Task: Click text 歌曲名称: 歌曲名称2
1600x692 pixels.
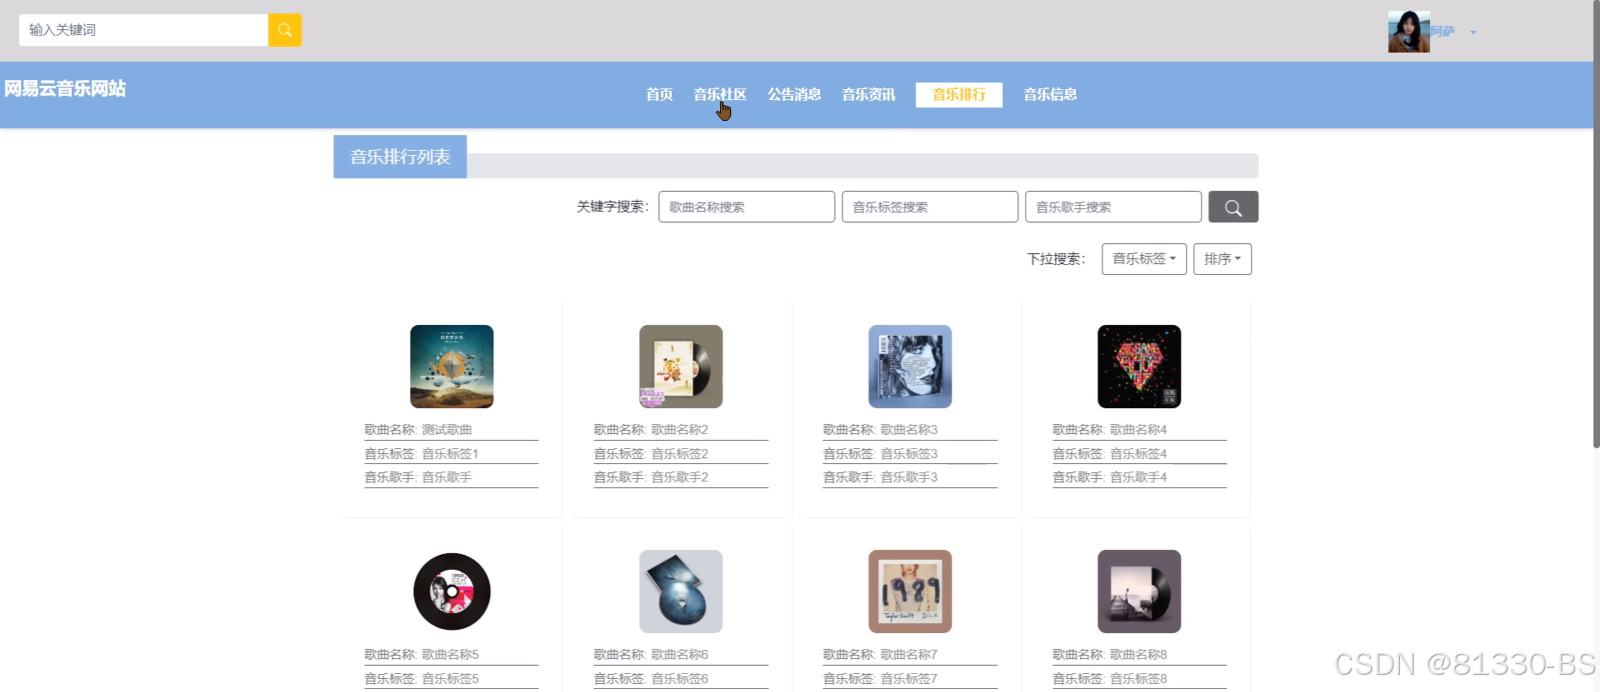Action: [x=651, y=430]
